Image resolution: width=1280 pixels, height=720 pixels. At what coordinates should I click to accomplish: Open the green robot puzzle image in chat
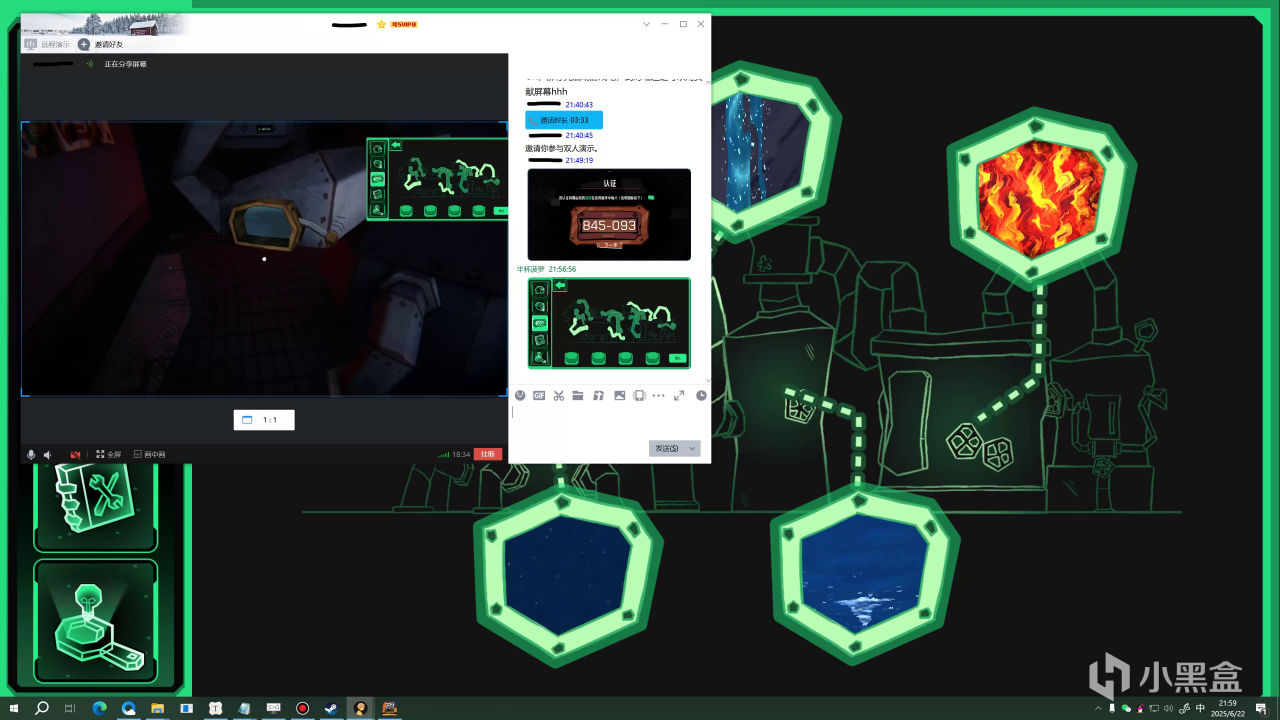click(x=609, y=323)
